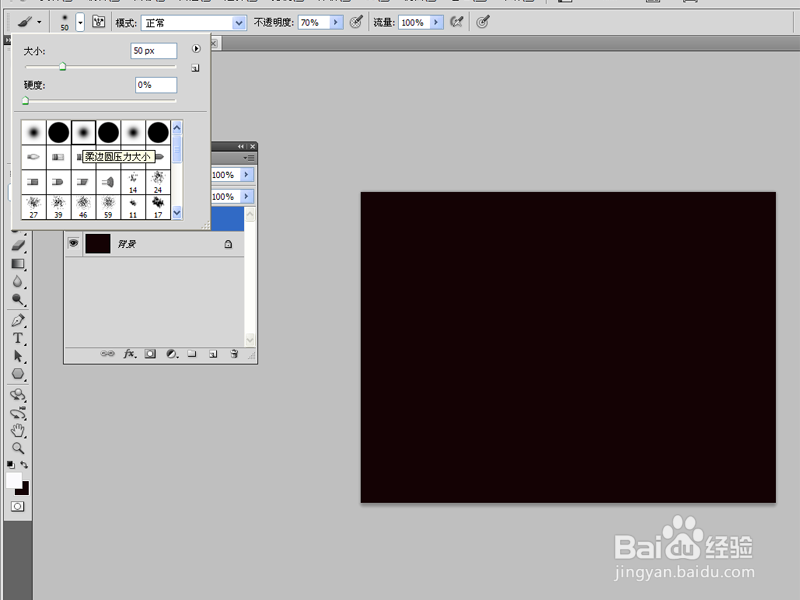
Task: Toggle Quick Mask mode
Action: (x=18, y=507)
